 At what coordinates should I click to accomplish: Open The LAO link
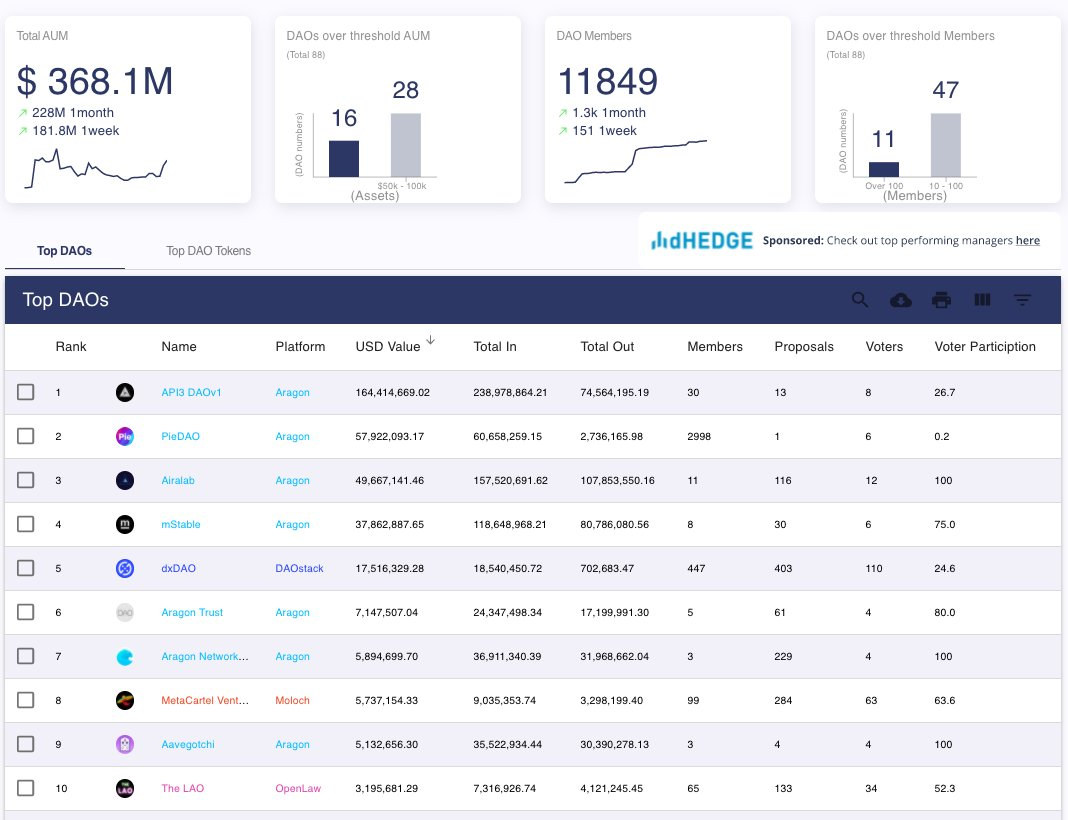click(183, 788)
